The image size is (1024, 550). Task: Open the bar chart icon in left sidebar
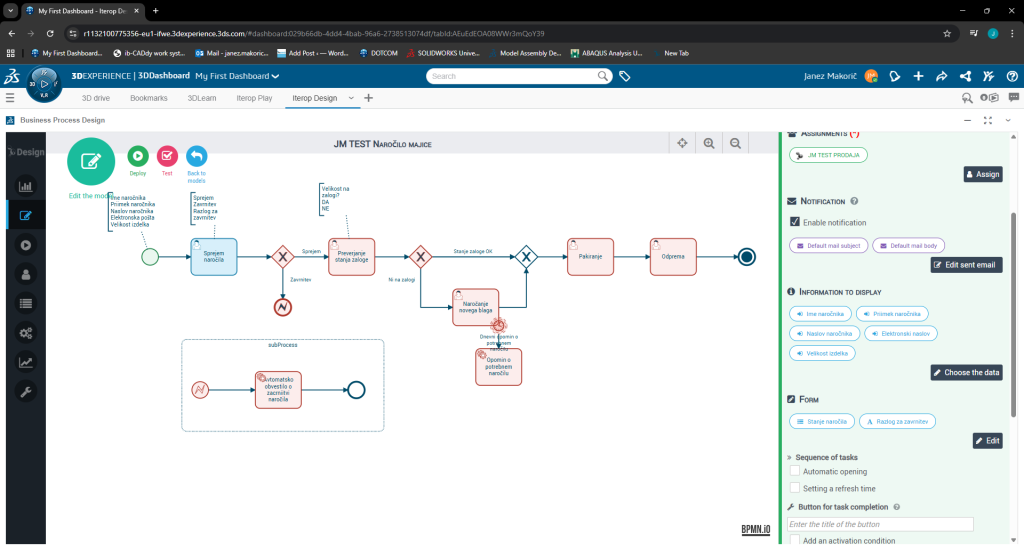(26, 185)
